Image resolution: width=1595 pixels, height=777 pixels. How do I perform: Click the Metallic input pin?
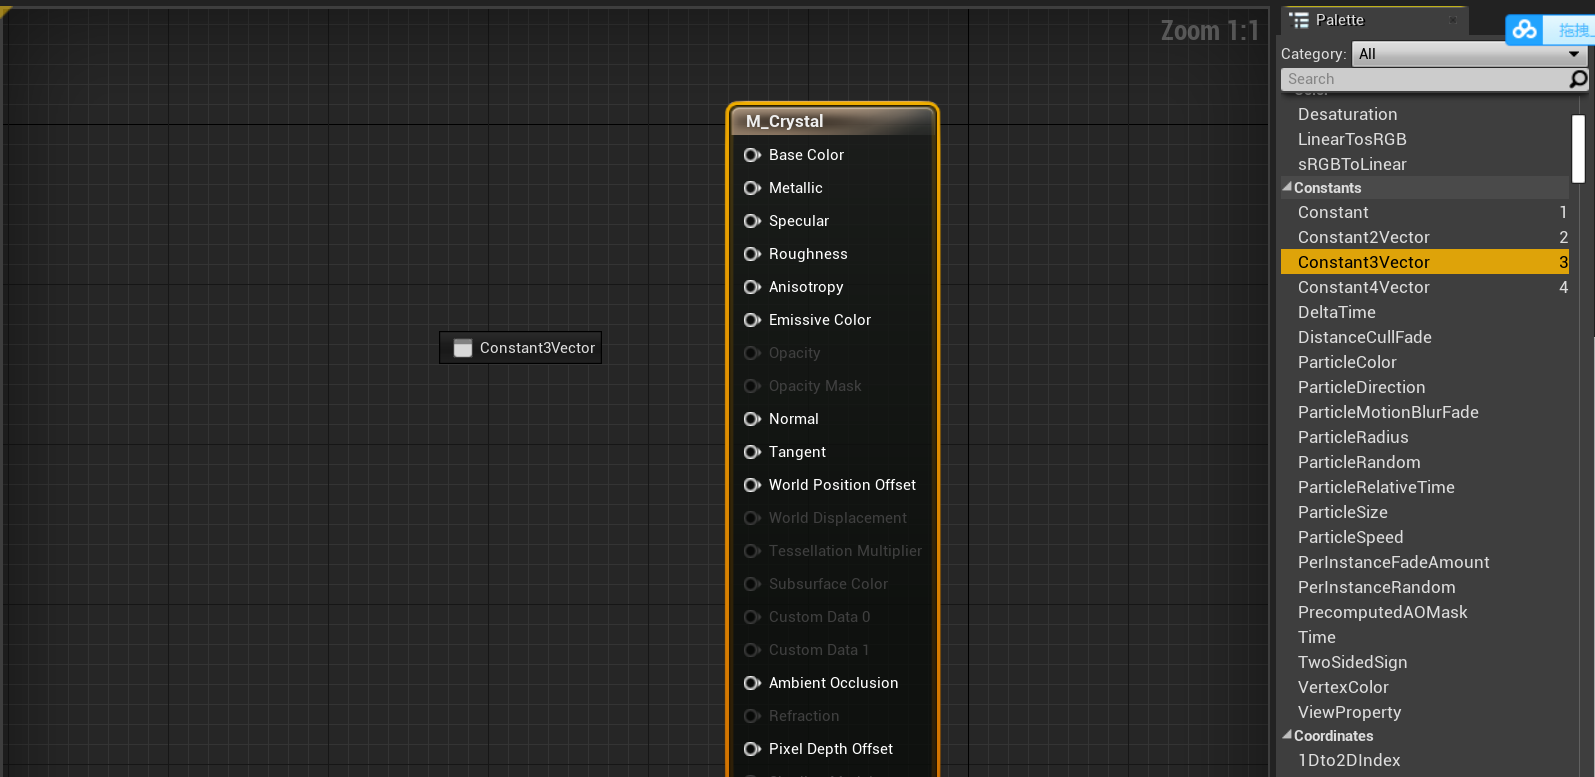pos(752,188)
